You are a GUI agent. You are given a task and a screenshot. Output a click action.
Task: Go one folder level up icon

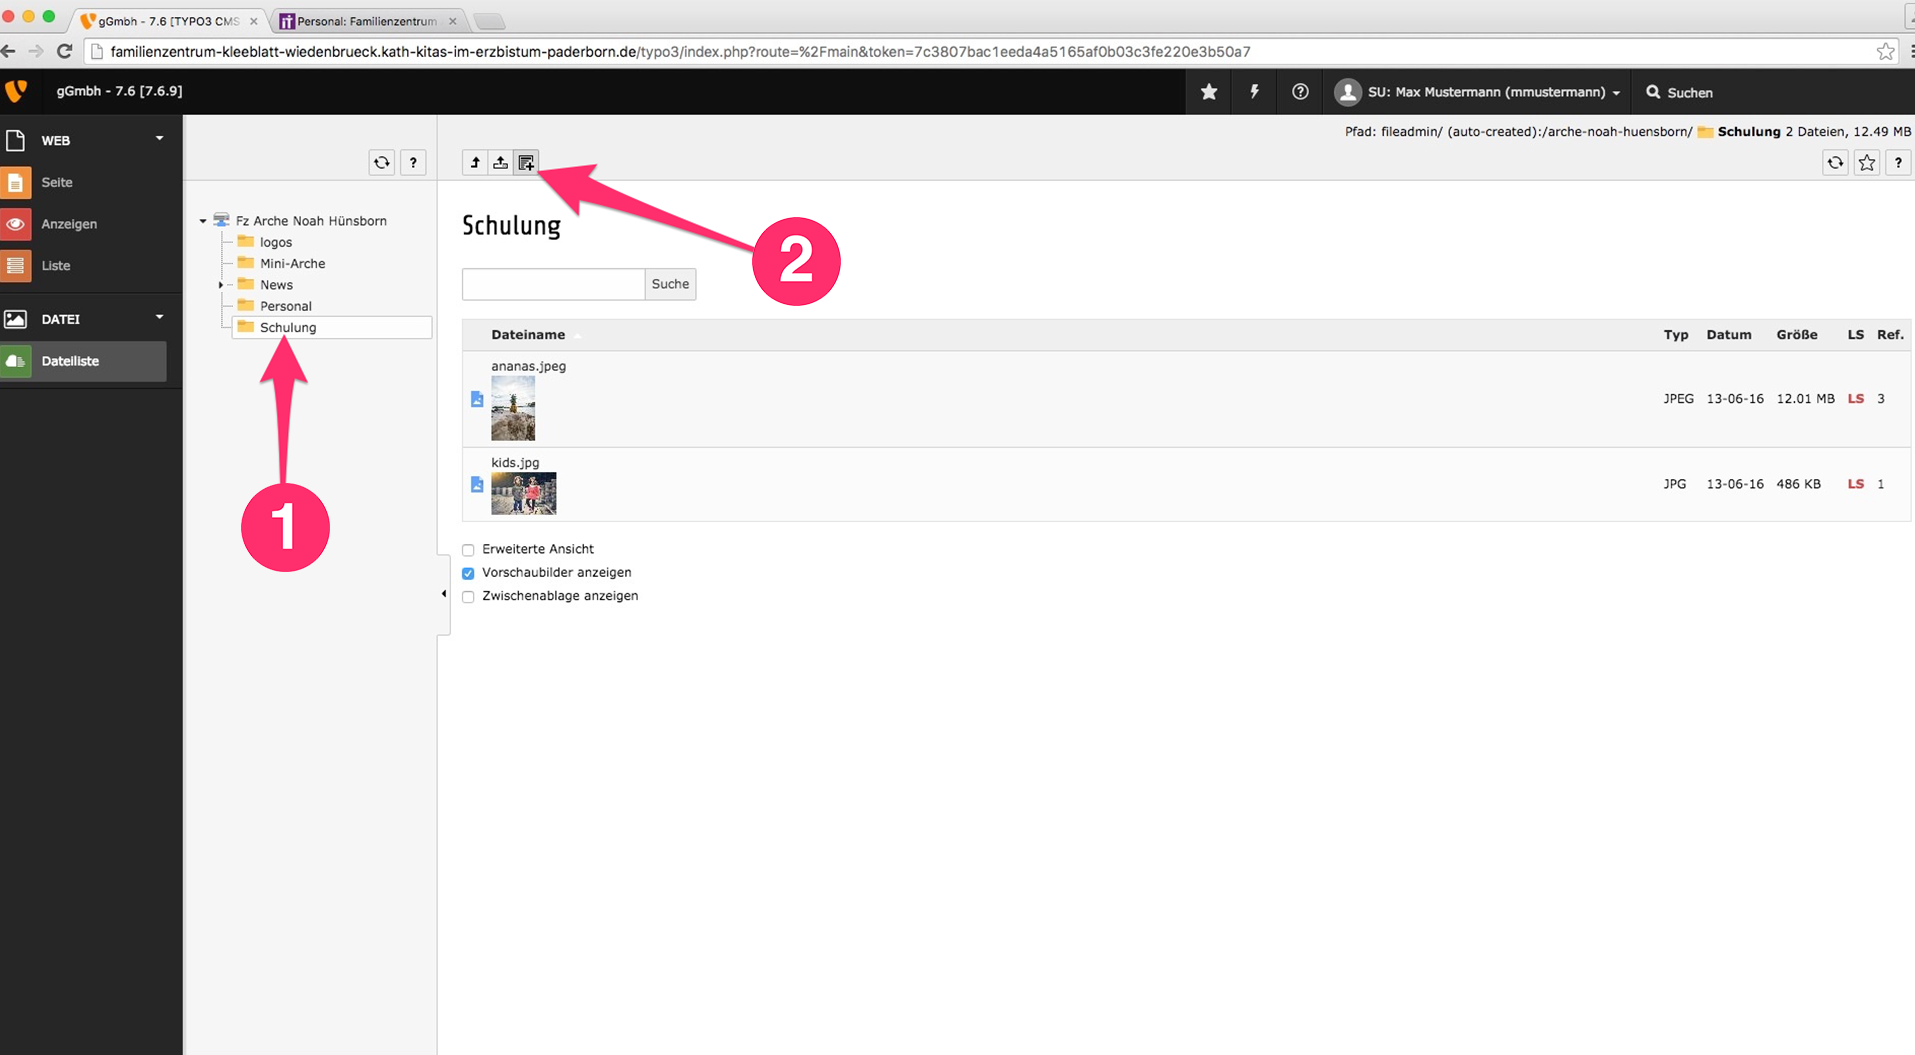tap(475, 163)
